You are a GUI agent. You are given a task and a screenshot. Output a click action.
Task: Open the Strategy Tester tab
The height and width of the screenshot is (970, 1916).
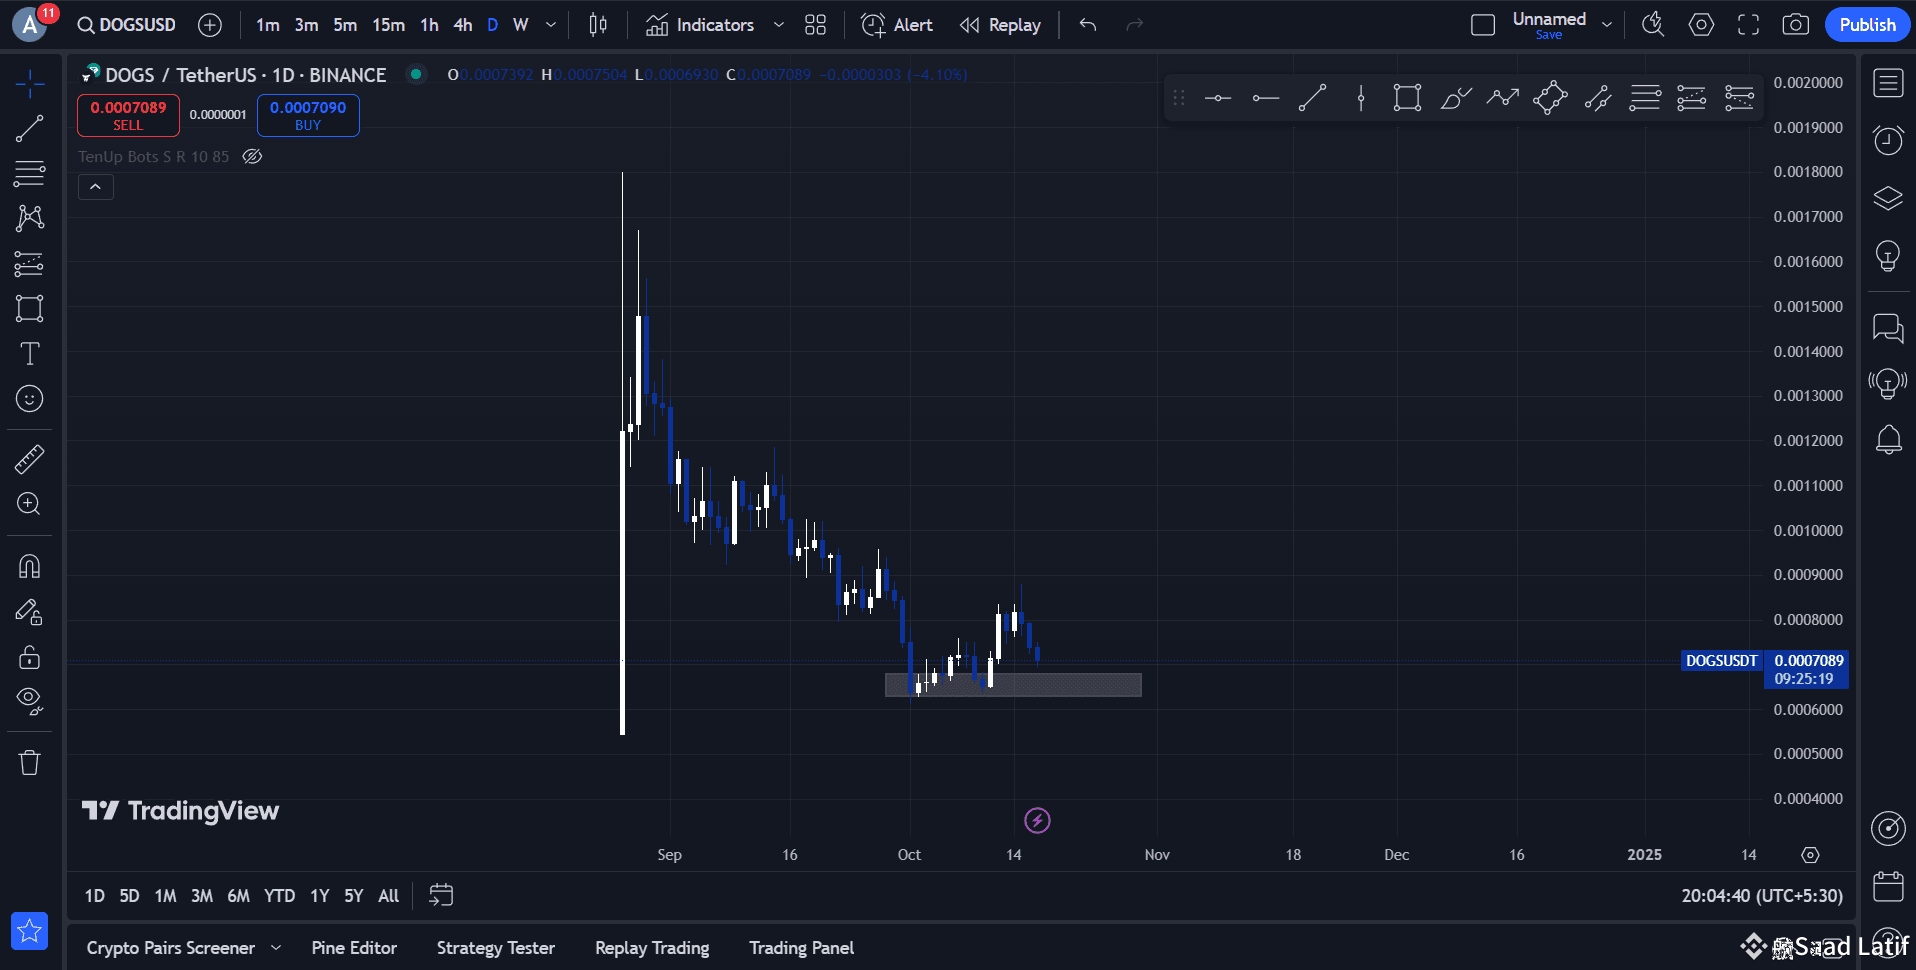tap(496, 948)
